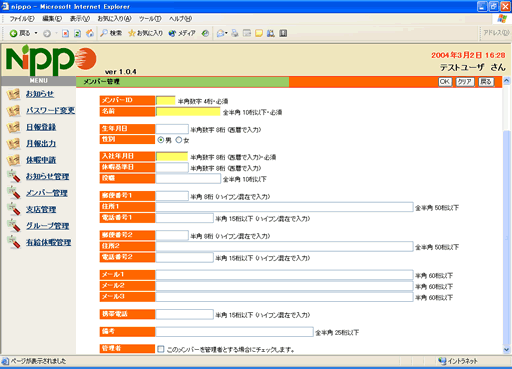Image resolution: width=512 pixels, height=369 pixels.
Task: Click the 支店管理 sidebar link
Action: click(x=41, y=210)
